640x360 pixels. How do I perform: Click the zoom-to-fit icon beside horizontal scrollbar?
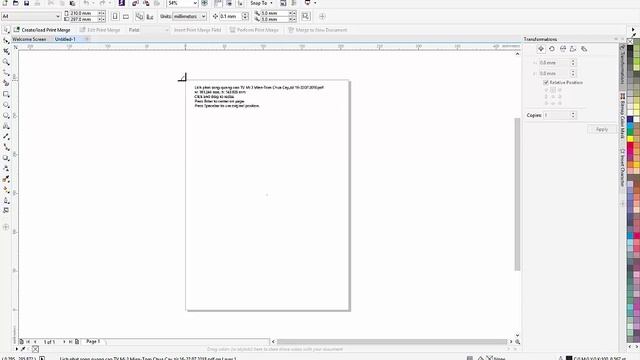pos(518,342)
